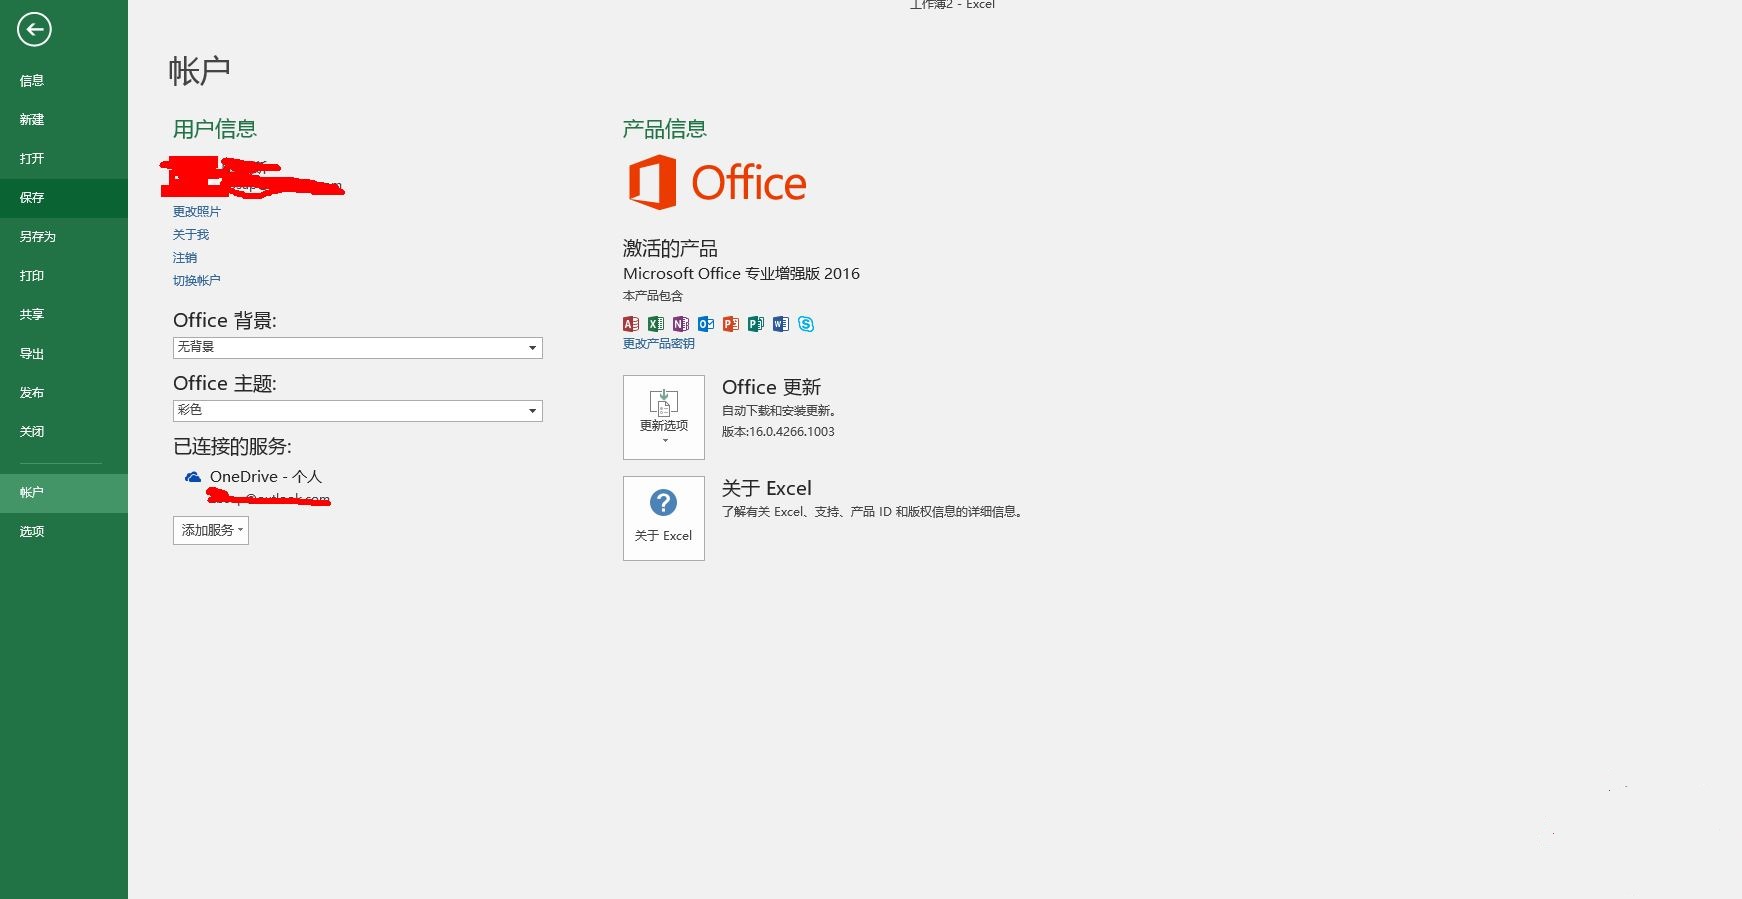The height and width of the screenshot is (899, 1742).
Task: Select 发布 in the sidebar
Action: click(64, 393)
